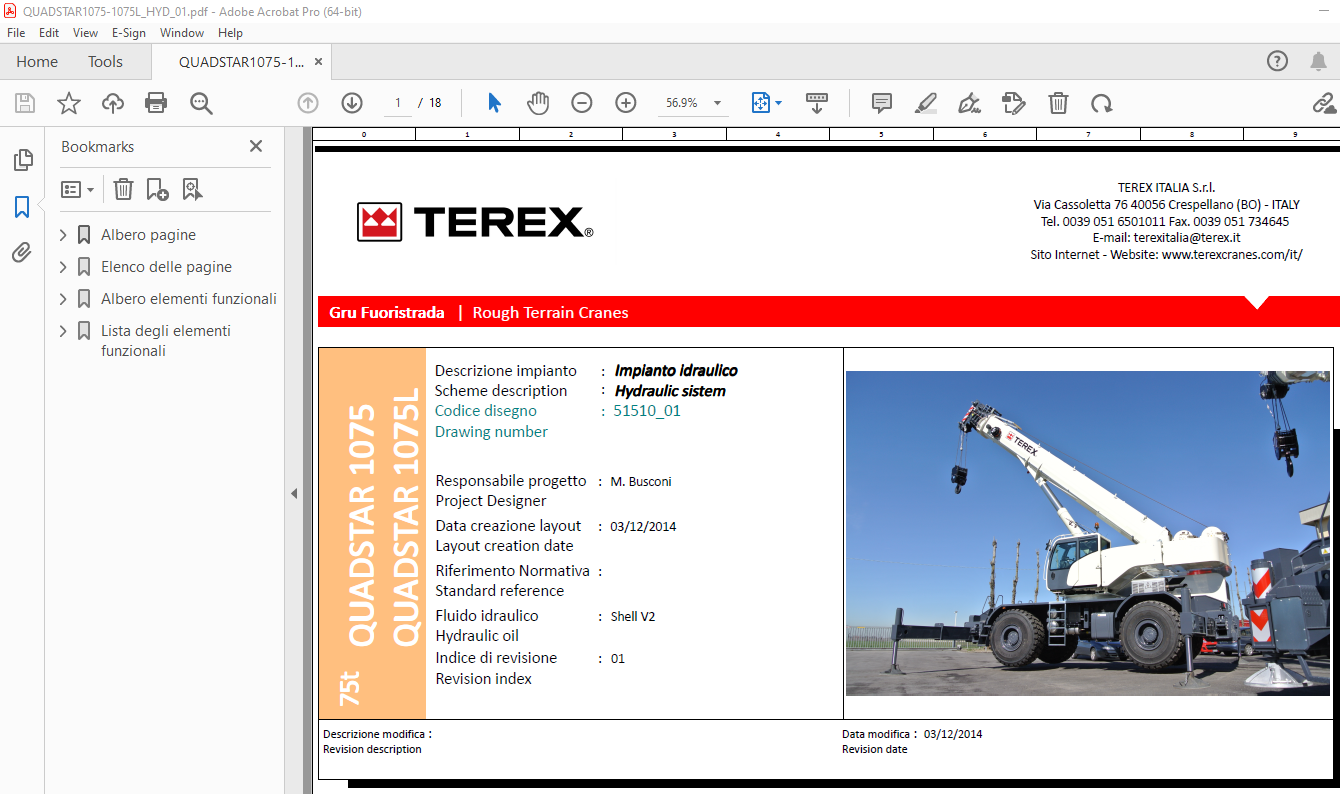The width and height of the screenshot is (1340, 794).
Task: Collapse the navigation pane with arrow
Action: click(x=294, y=493)
